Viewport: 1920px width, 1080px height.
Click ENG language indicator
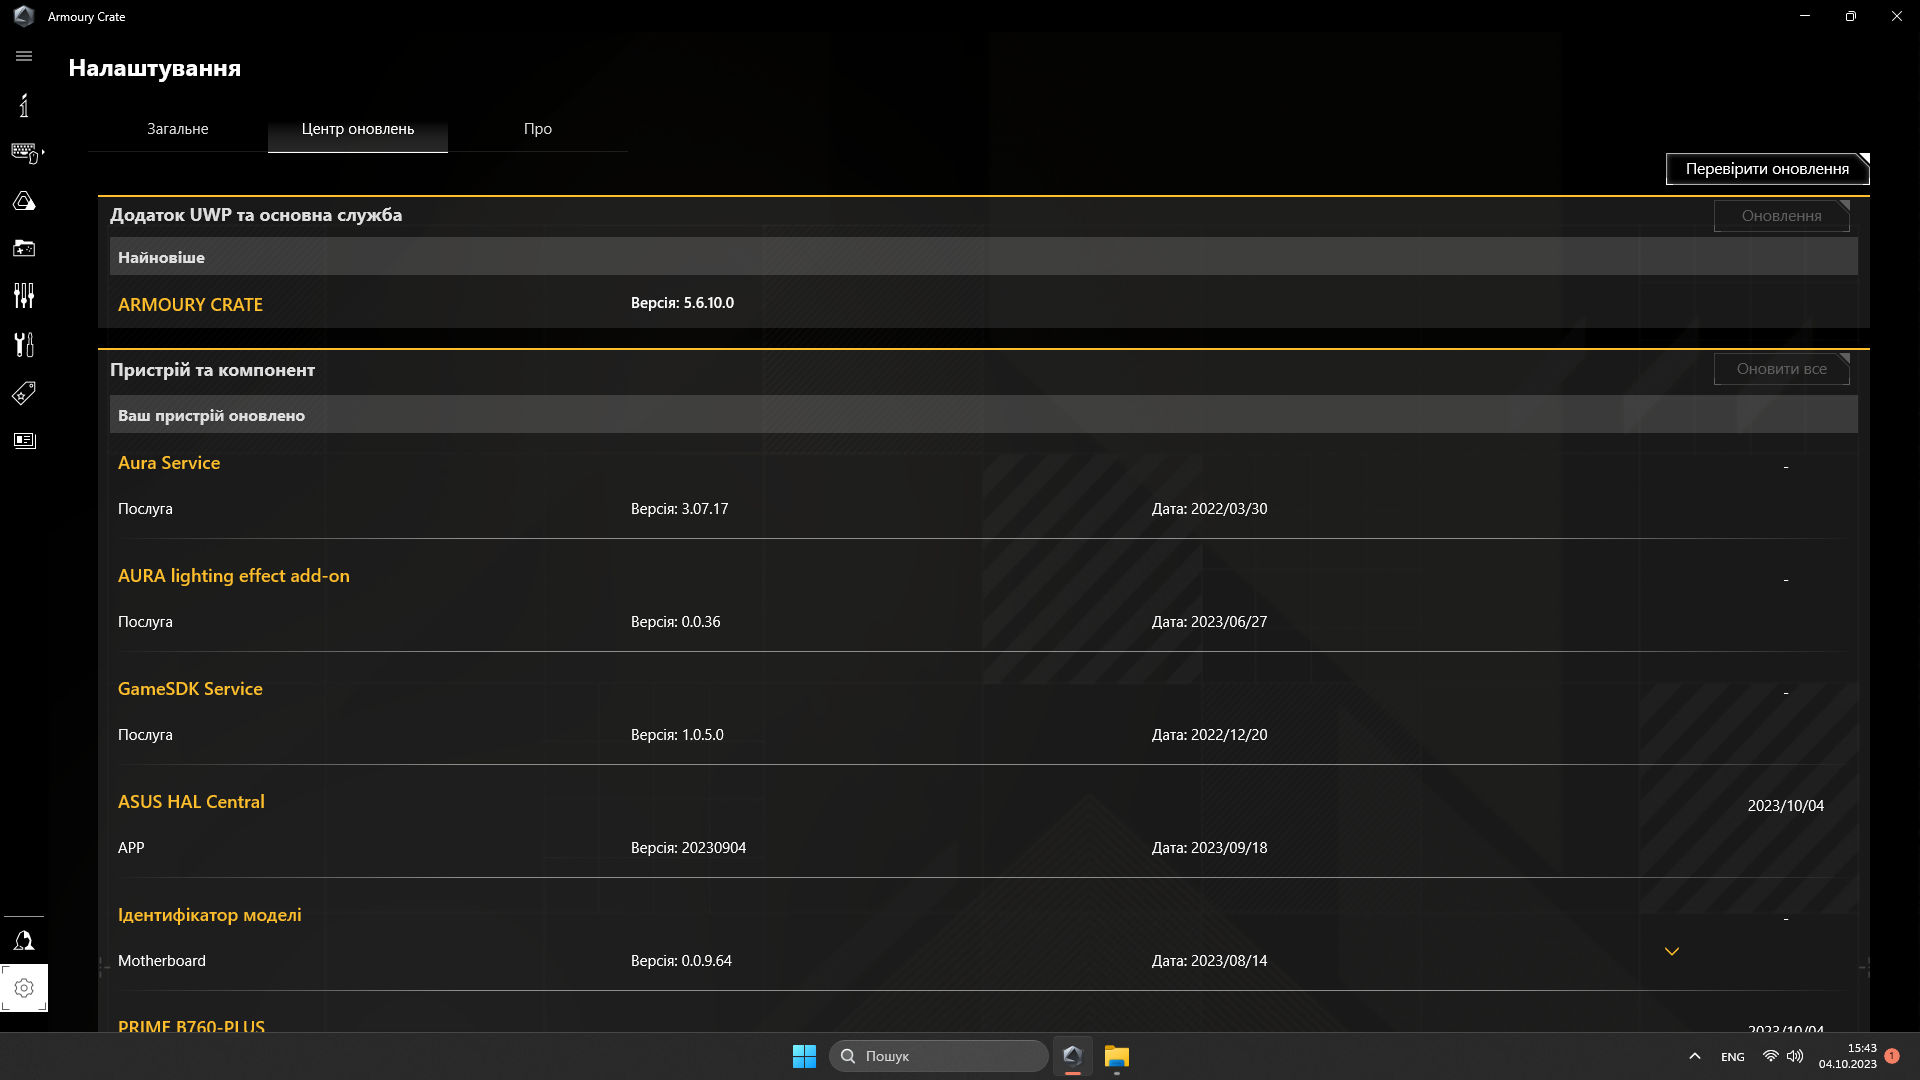click(1733, 1057)
